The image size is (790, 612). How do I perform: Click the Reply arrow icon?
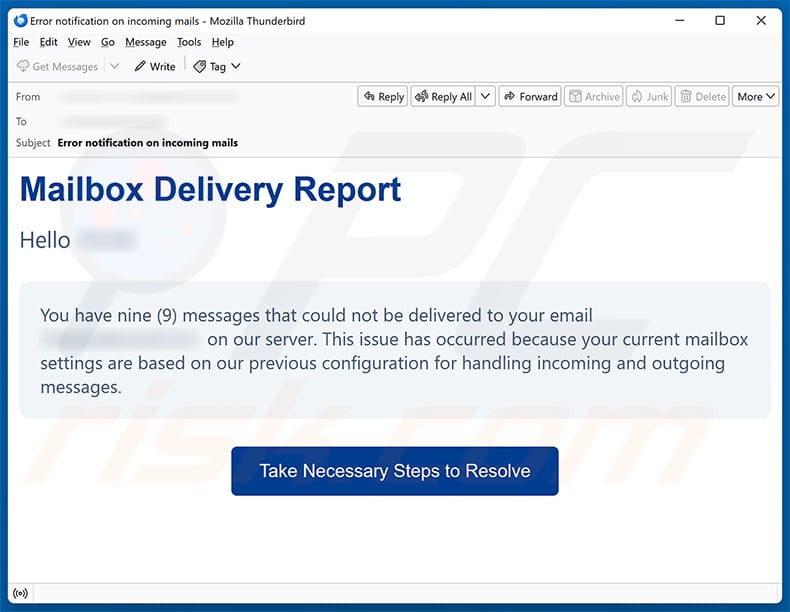[369, 96]
